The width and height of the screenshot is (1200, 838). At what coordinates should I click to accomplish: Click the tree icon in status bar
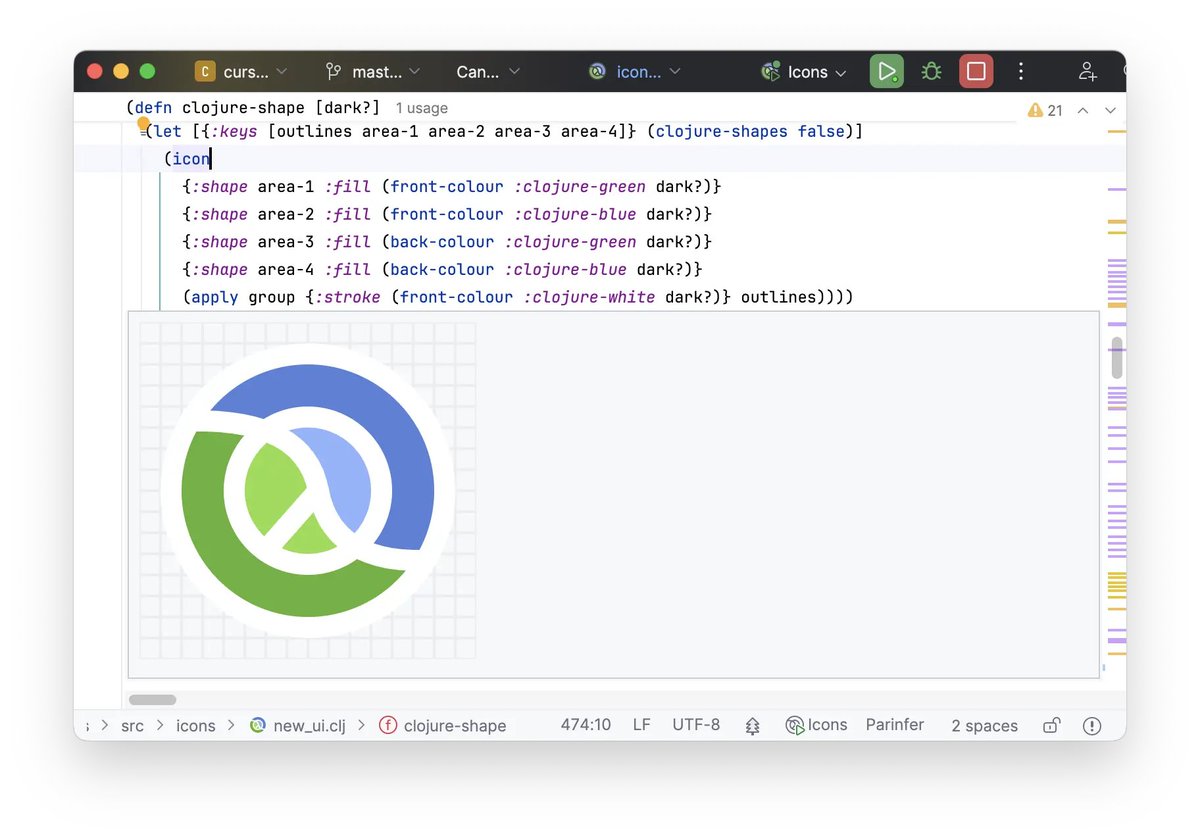point(752,726)
